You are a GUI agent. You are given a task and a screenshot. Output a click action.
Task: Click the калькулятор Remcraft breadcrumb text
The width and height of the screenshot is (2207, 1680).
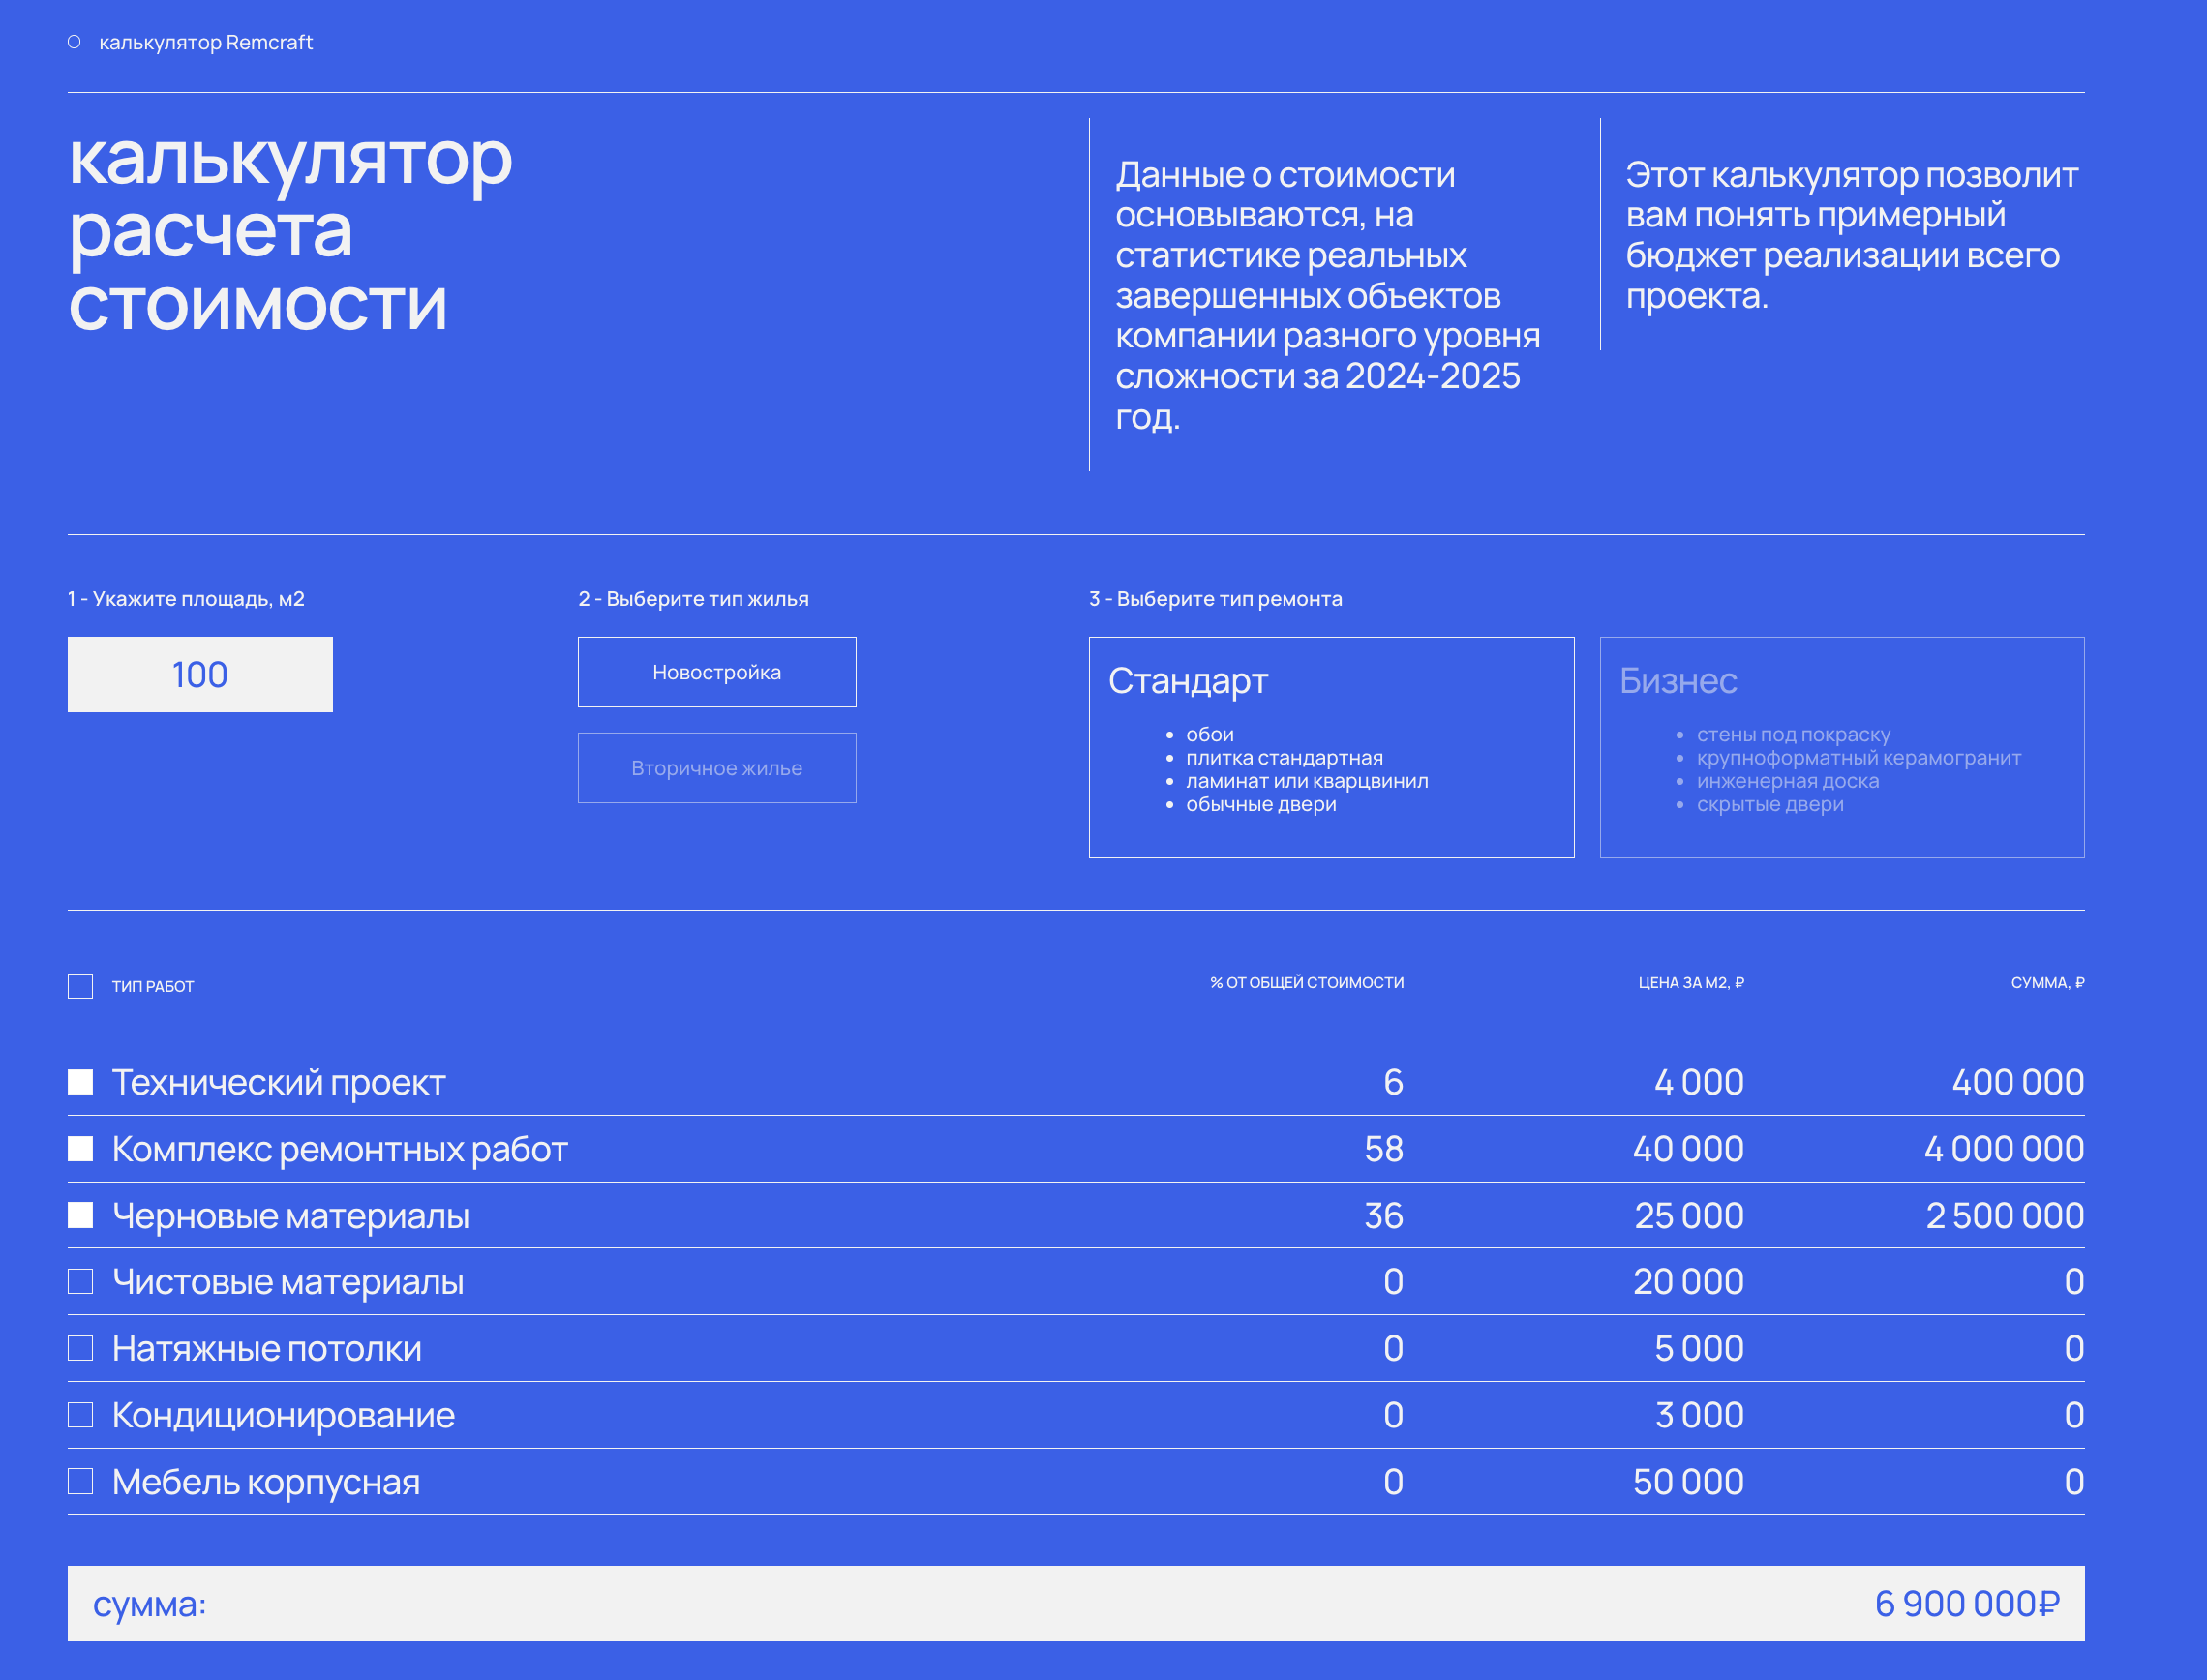(x=206, y=42)
